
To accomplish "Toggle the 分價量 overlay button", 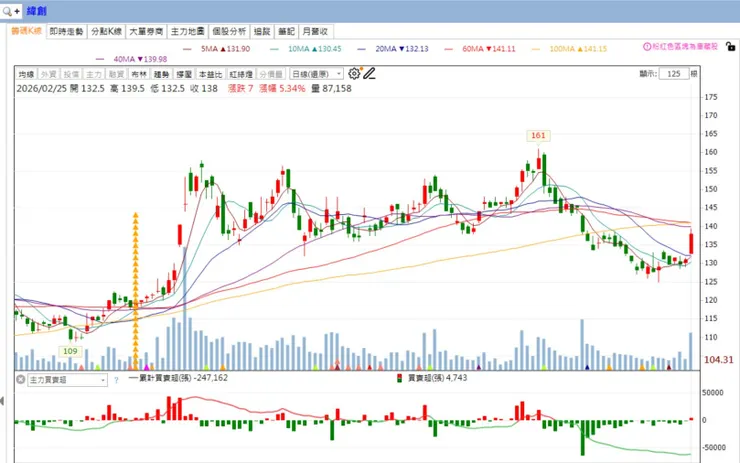I will (x=271, y=75).
